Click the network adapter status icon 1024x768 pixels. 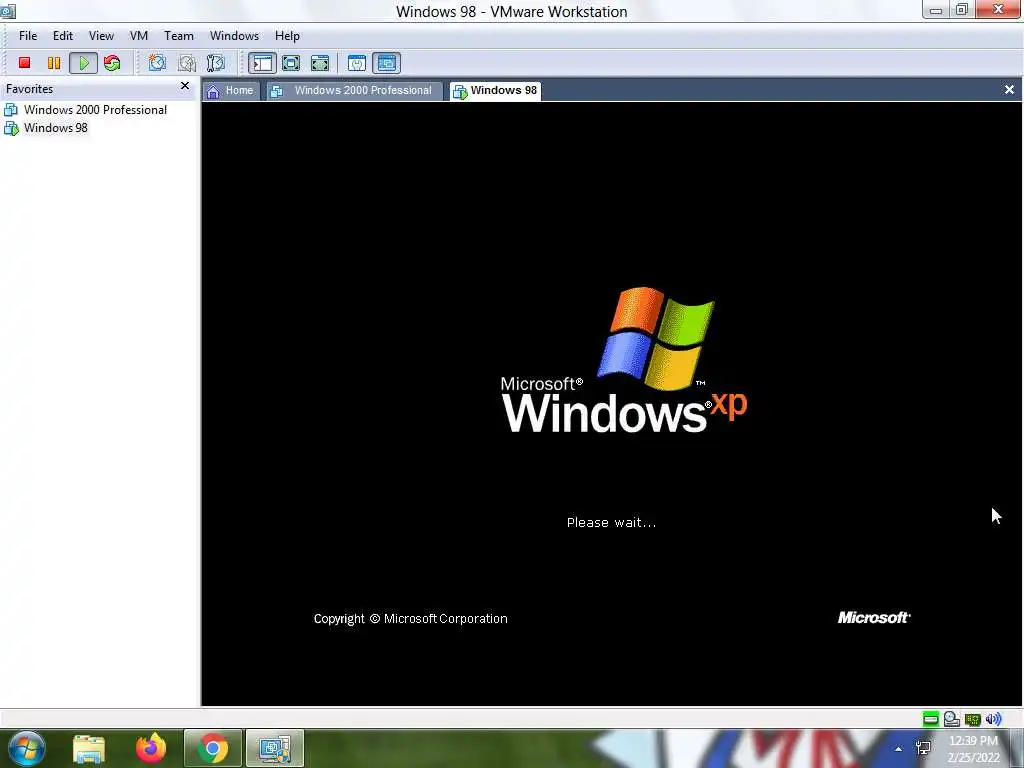[972, 719]
